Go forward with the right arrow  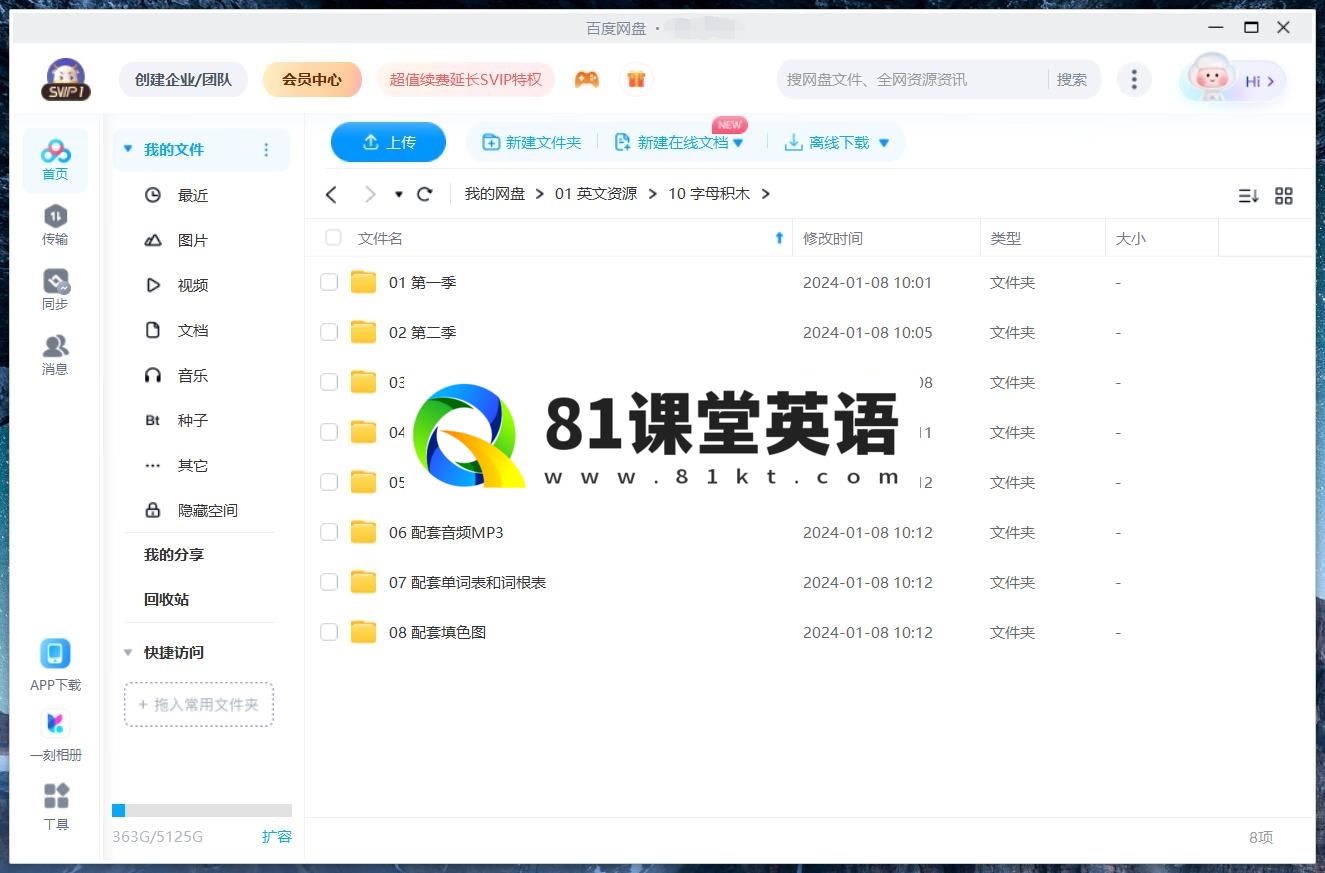coord(370,194)
